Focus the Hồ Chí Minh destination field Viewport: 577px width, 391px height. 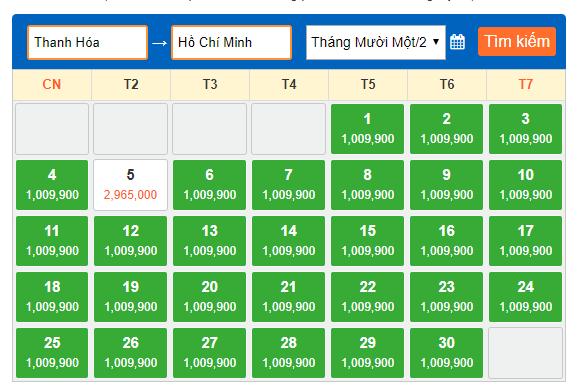point(231,42)
